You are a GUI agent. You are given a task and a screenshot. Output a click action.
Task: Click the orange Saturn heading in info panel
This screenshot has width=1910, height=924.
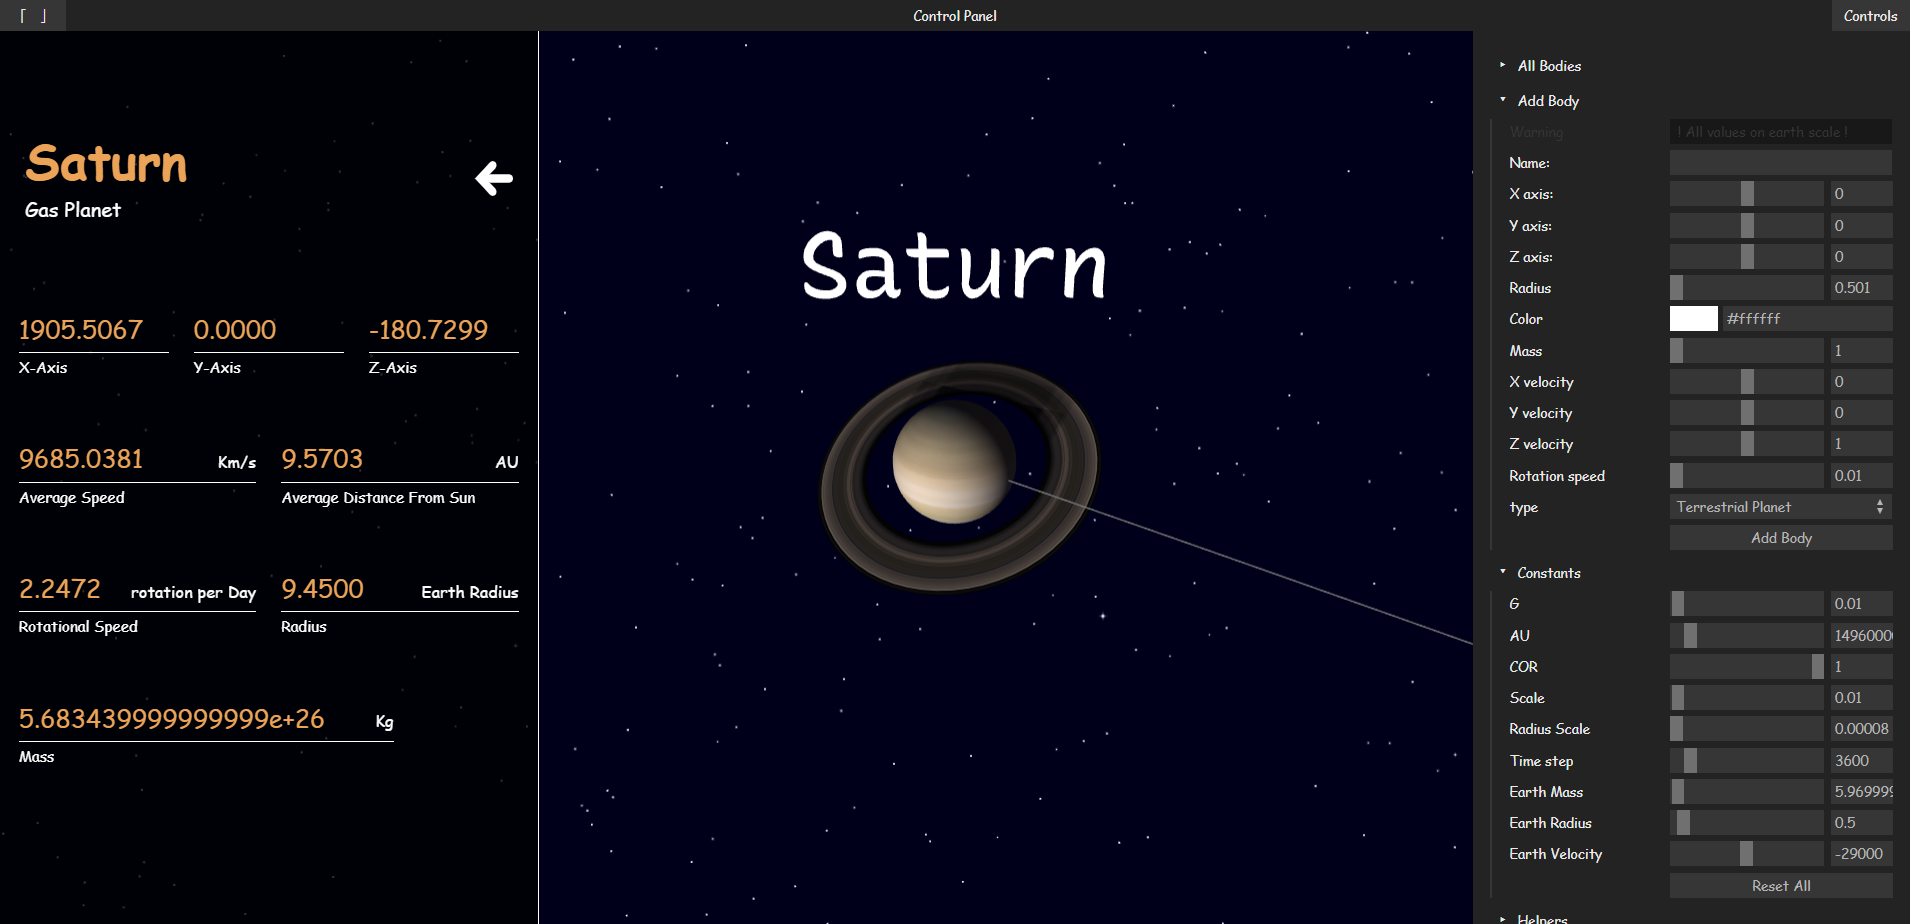pyautogui.click(x=106, y=163)
